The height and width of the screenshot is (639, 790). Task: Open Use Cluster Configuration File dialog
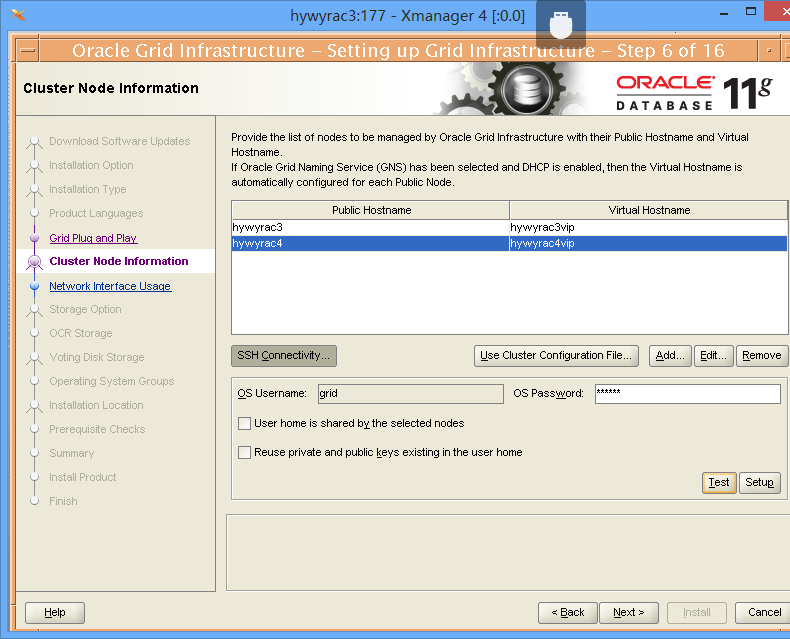556,356
